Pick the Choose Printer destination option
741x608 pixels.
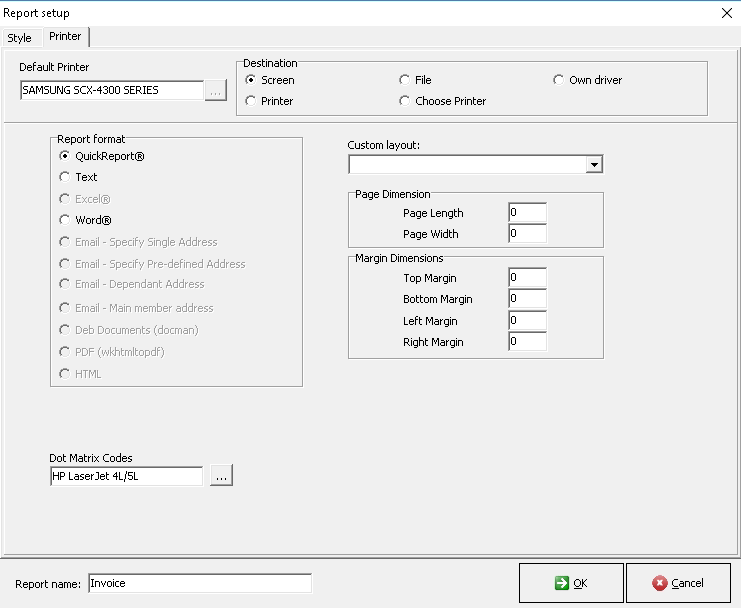point(405,101)
